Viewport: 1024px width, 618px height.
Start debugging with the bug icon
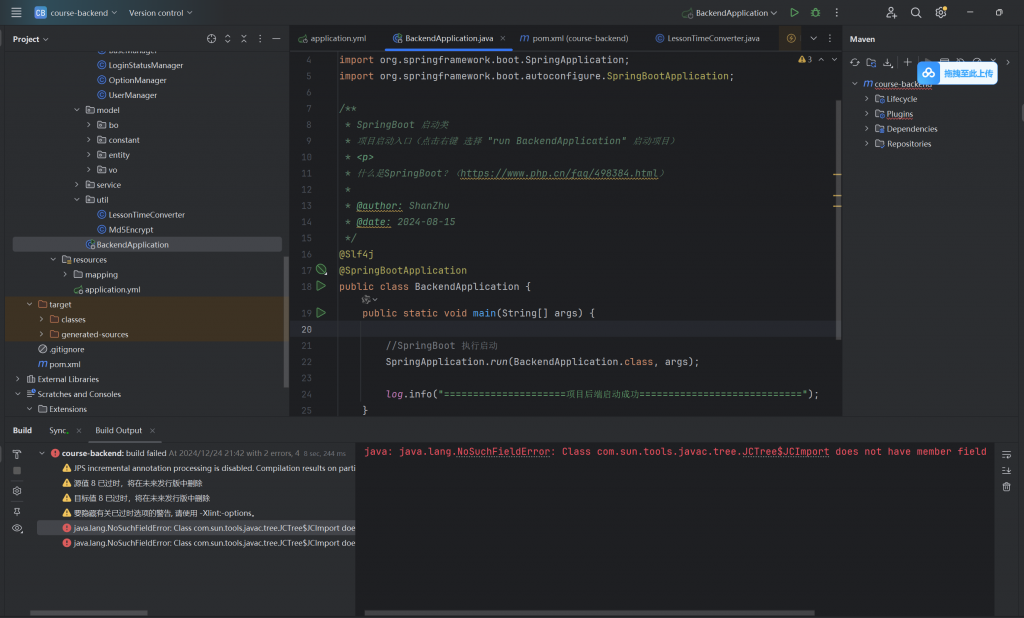coord(816,13)
